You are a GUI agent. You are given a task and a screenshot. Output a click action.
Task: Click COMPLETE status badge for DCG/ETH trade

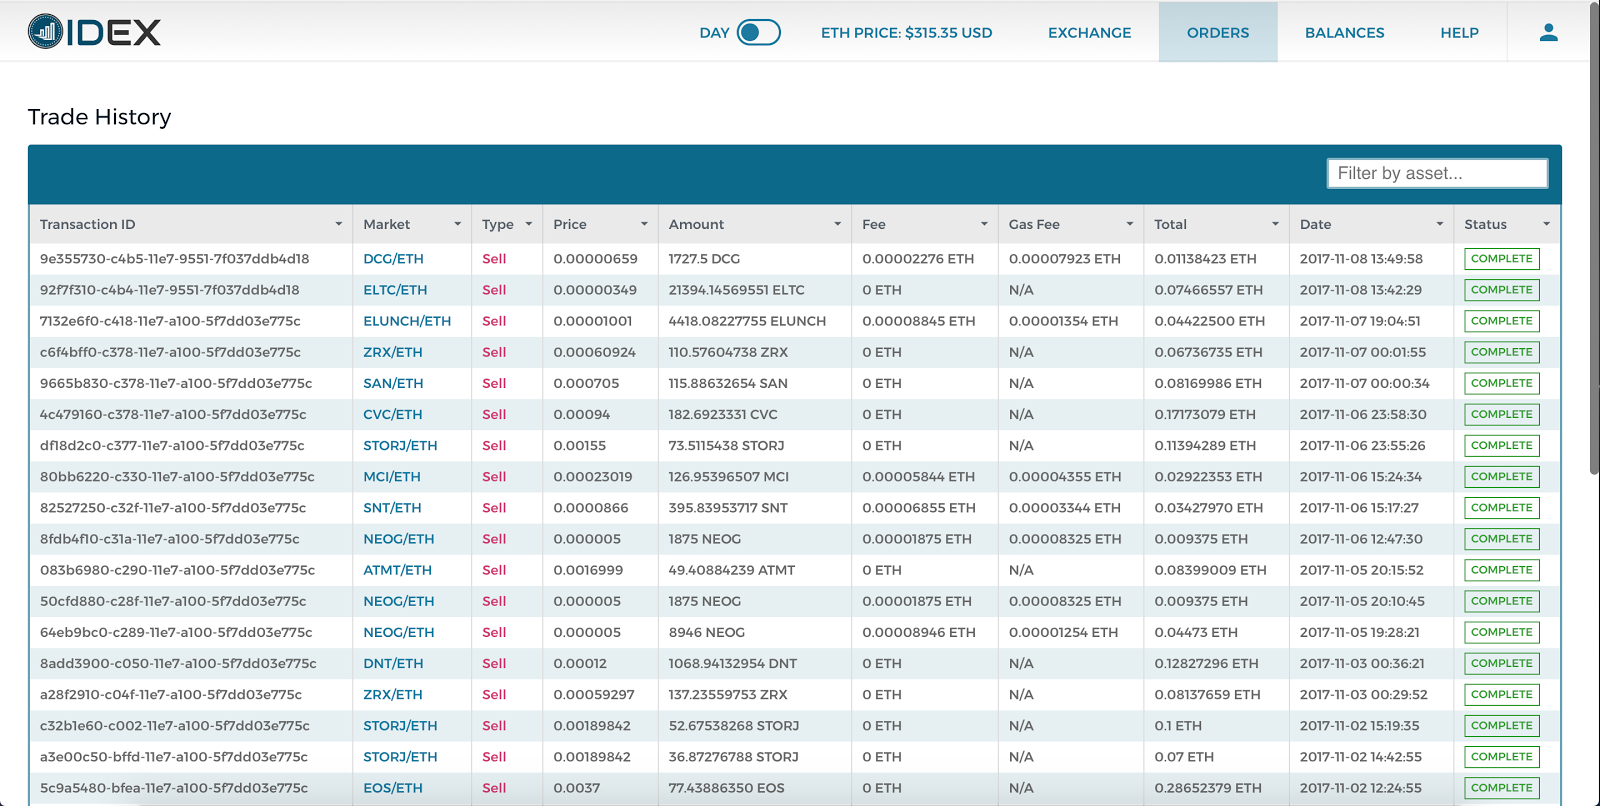click(x=1501, y=259)
